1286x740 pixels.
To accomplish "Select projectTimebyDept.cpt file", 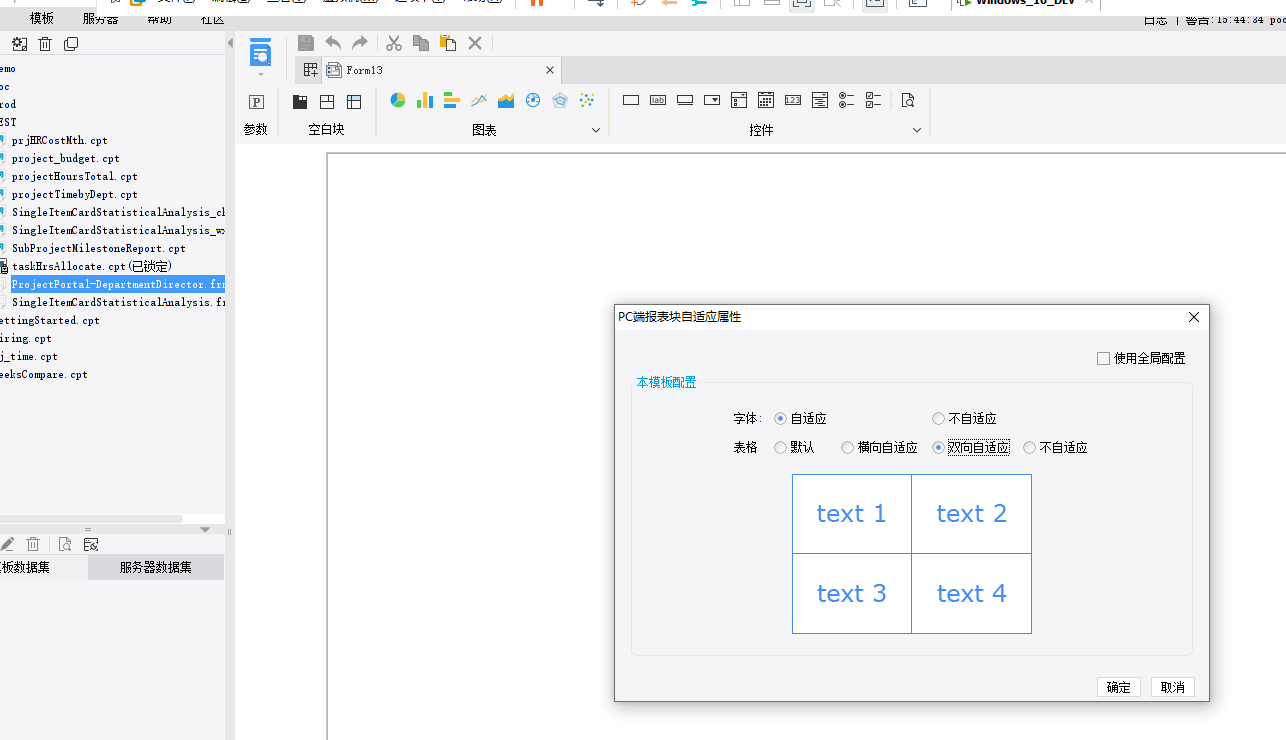I will pos(74,194).
